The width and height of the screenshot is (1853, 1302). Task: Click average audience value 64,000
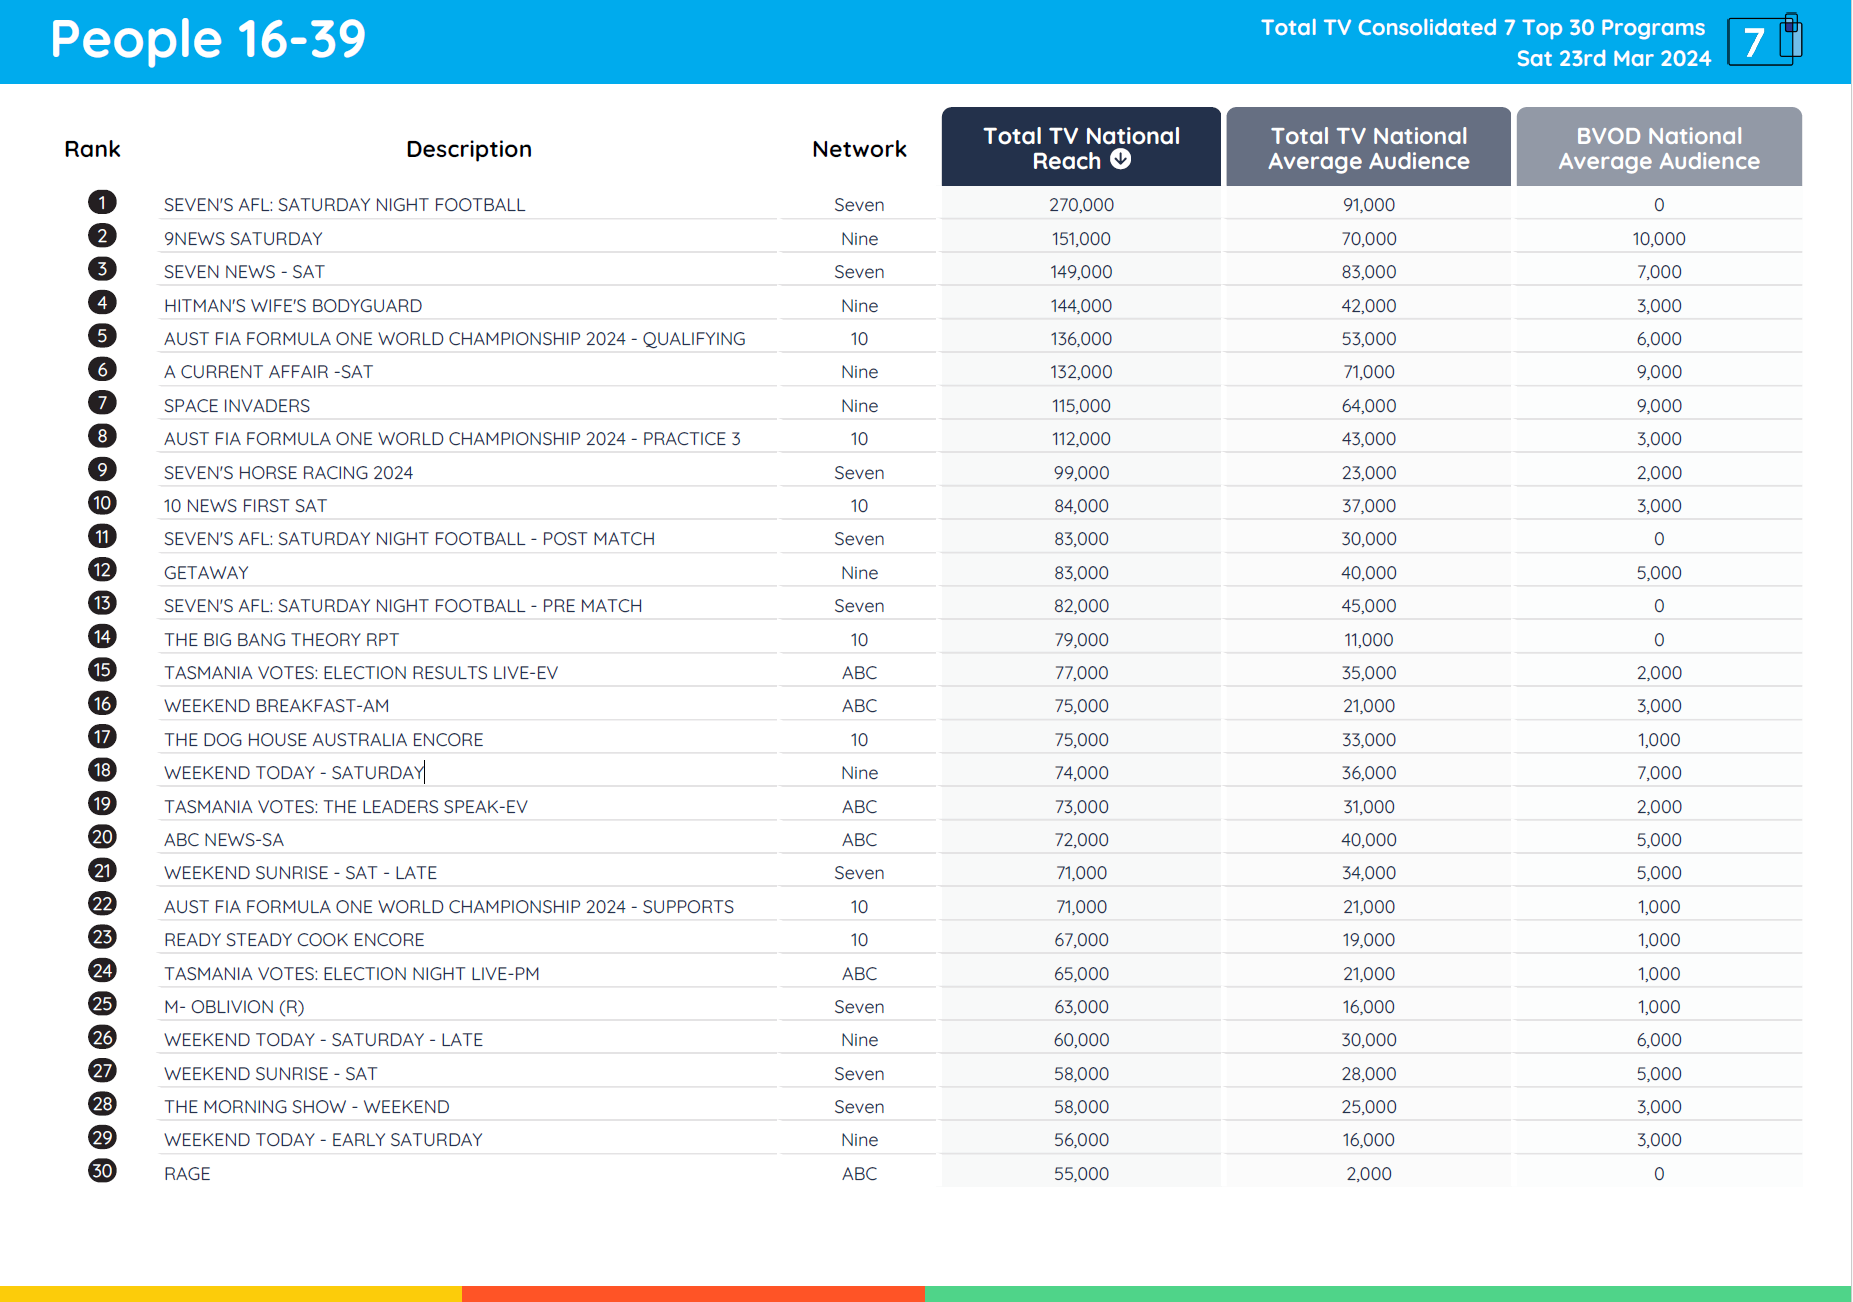pyautogui.click(x=1369, y=406)
